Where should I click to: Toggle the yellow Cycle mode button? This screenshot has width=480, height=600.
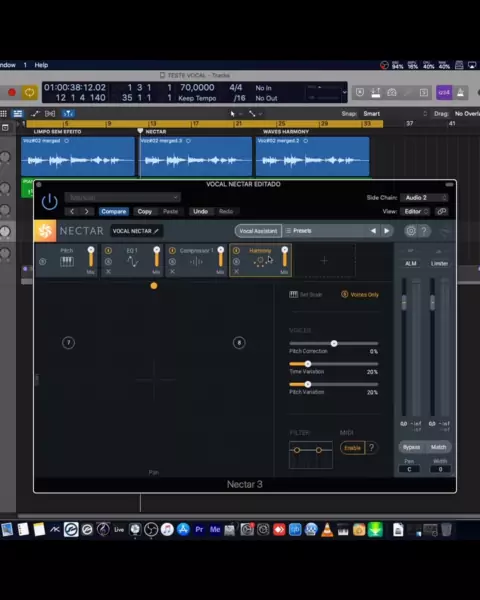(x=29, y=92)
